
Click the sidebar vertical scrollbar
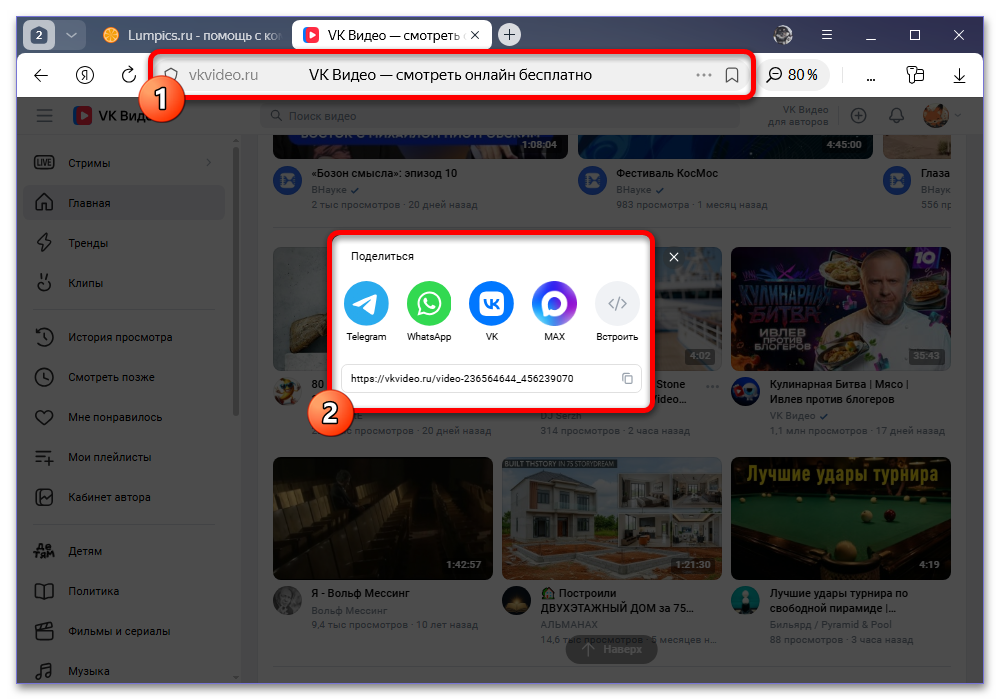[236, 281]
